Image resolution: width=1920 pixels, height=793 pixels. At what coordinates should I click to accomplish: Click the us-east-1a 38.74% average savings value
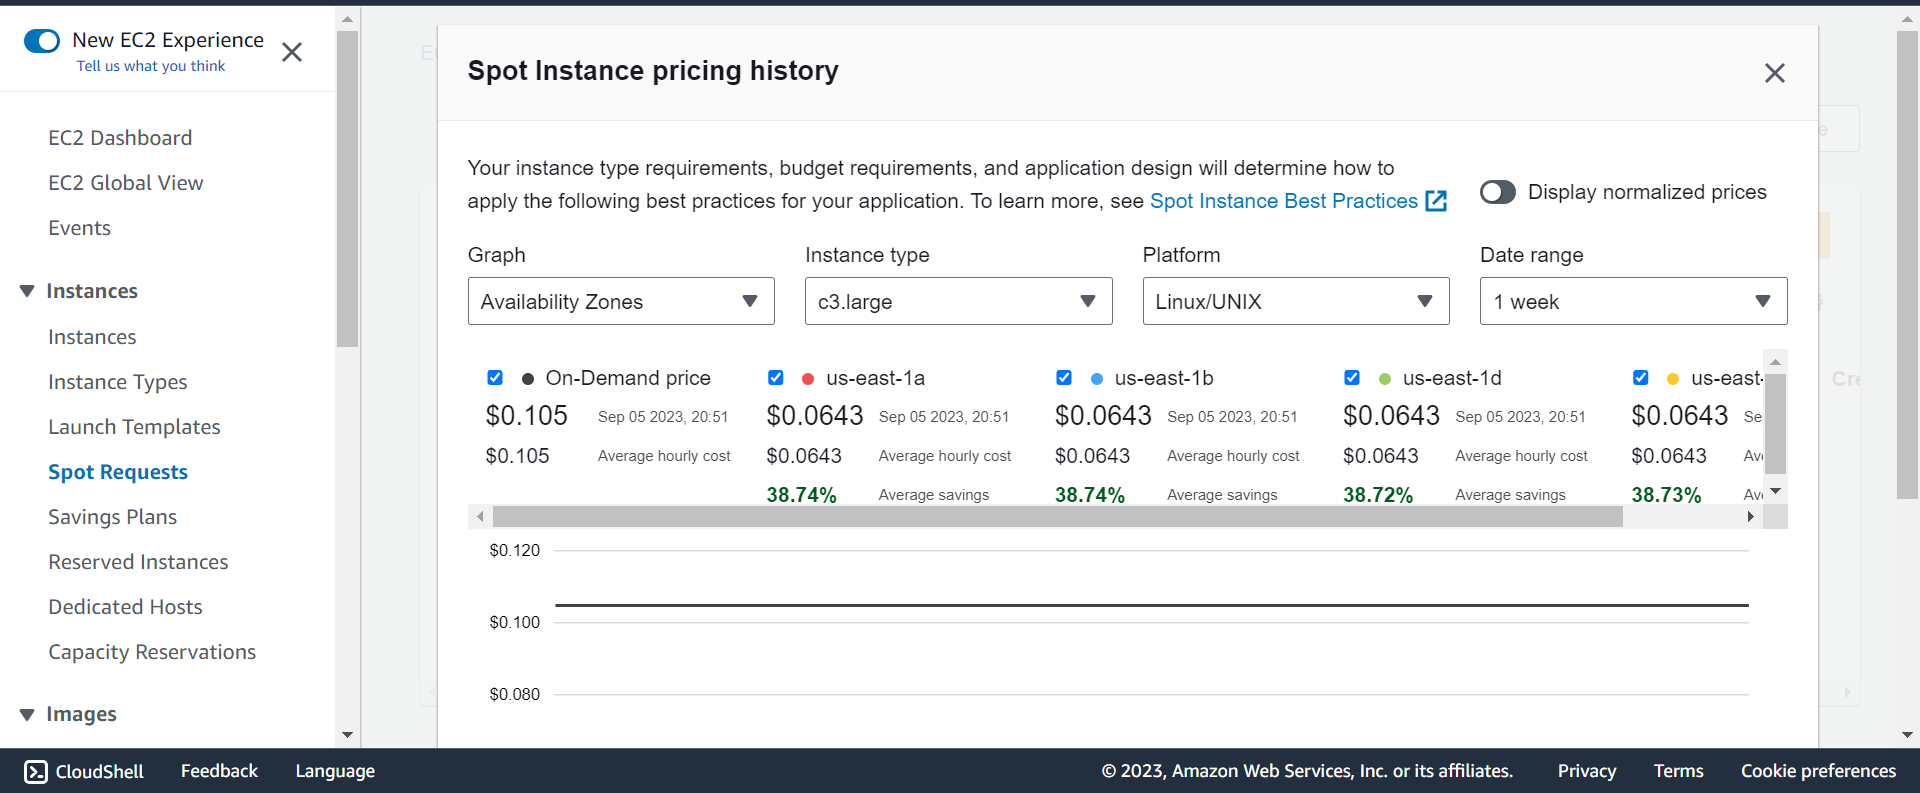coord(801,495)
